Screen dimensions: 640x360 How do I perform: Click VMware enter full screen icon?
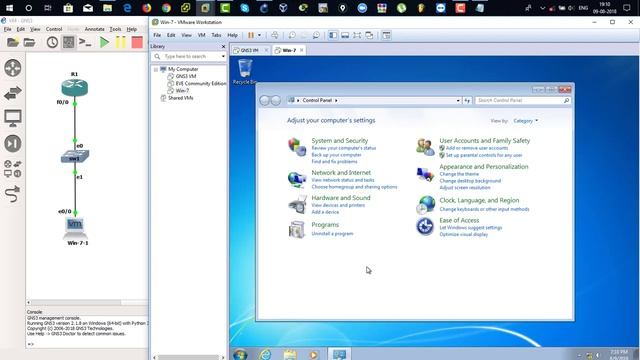(x=357, y=36)
